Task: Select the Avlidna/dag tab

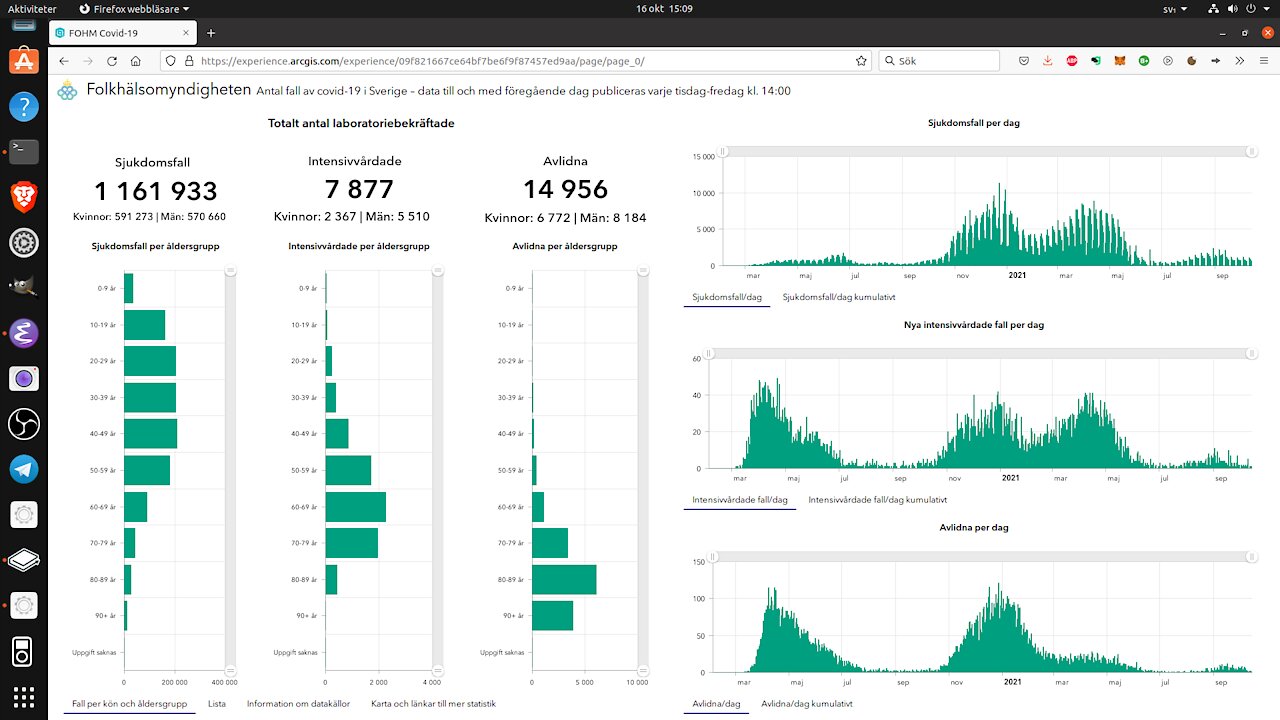Action: (x=716, y=704)
